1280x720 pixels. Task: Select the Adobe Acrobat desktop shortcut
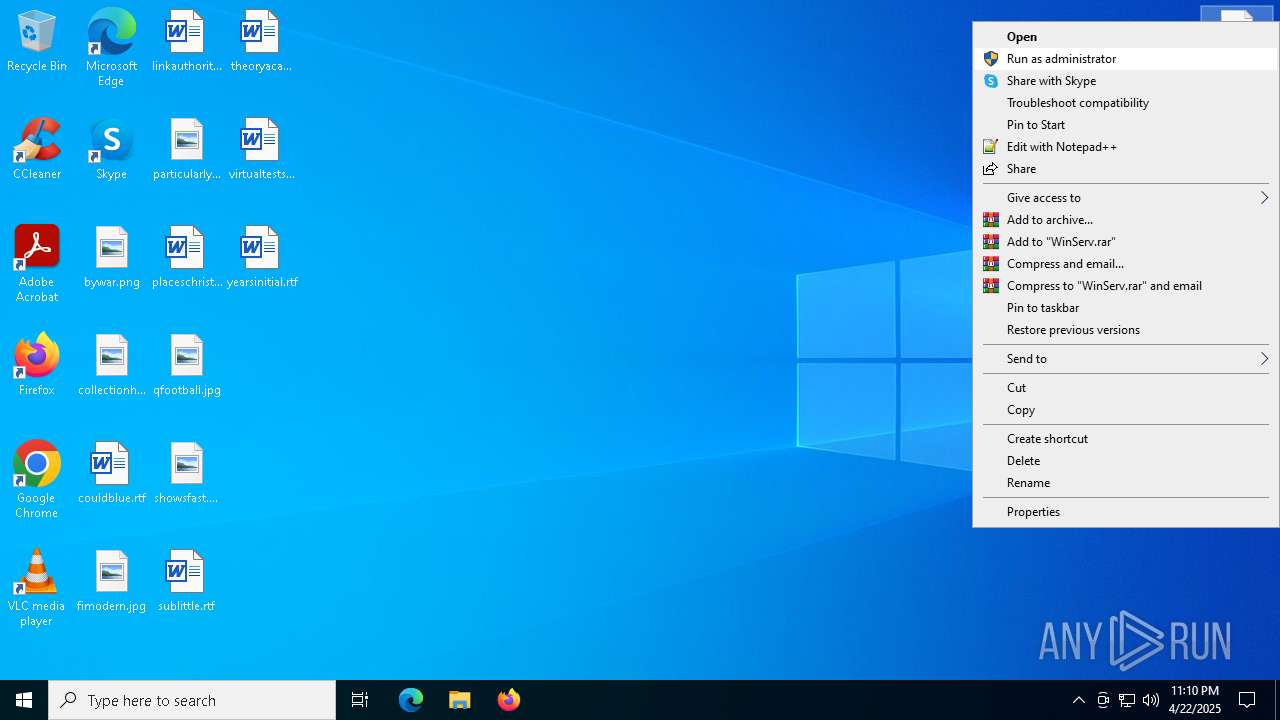[37, 264]
